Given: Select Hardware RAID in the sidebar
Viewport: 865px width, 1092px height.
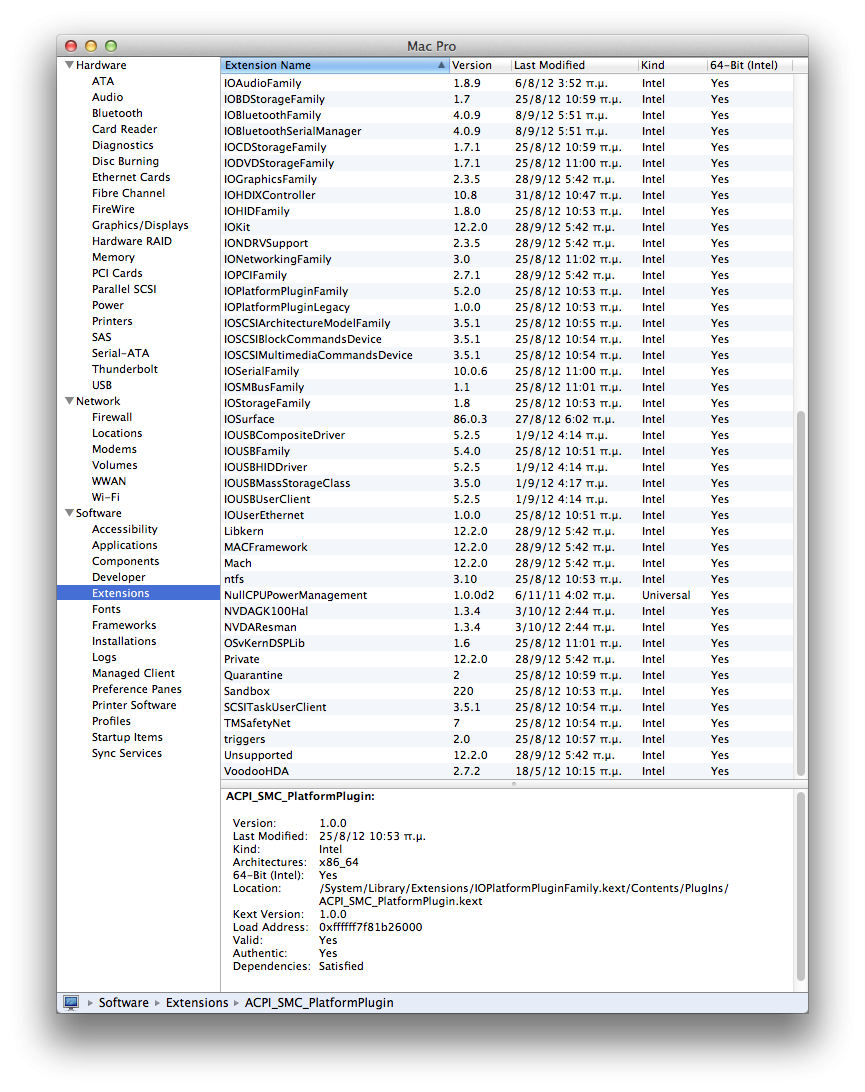Looking at the screenshot, I should point(132,241).
